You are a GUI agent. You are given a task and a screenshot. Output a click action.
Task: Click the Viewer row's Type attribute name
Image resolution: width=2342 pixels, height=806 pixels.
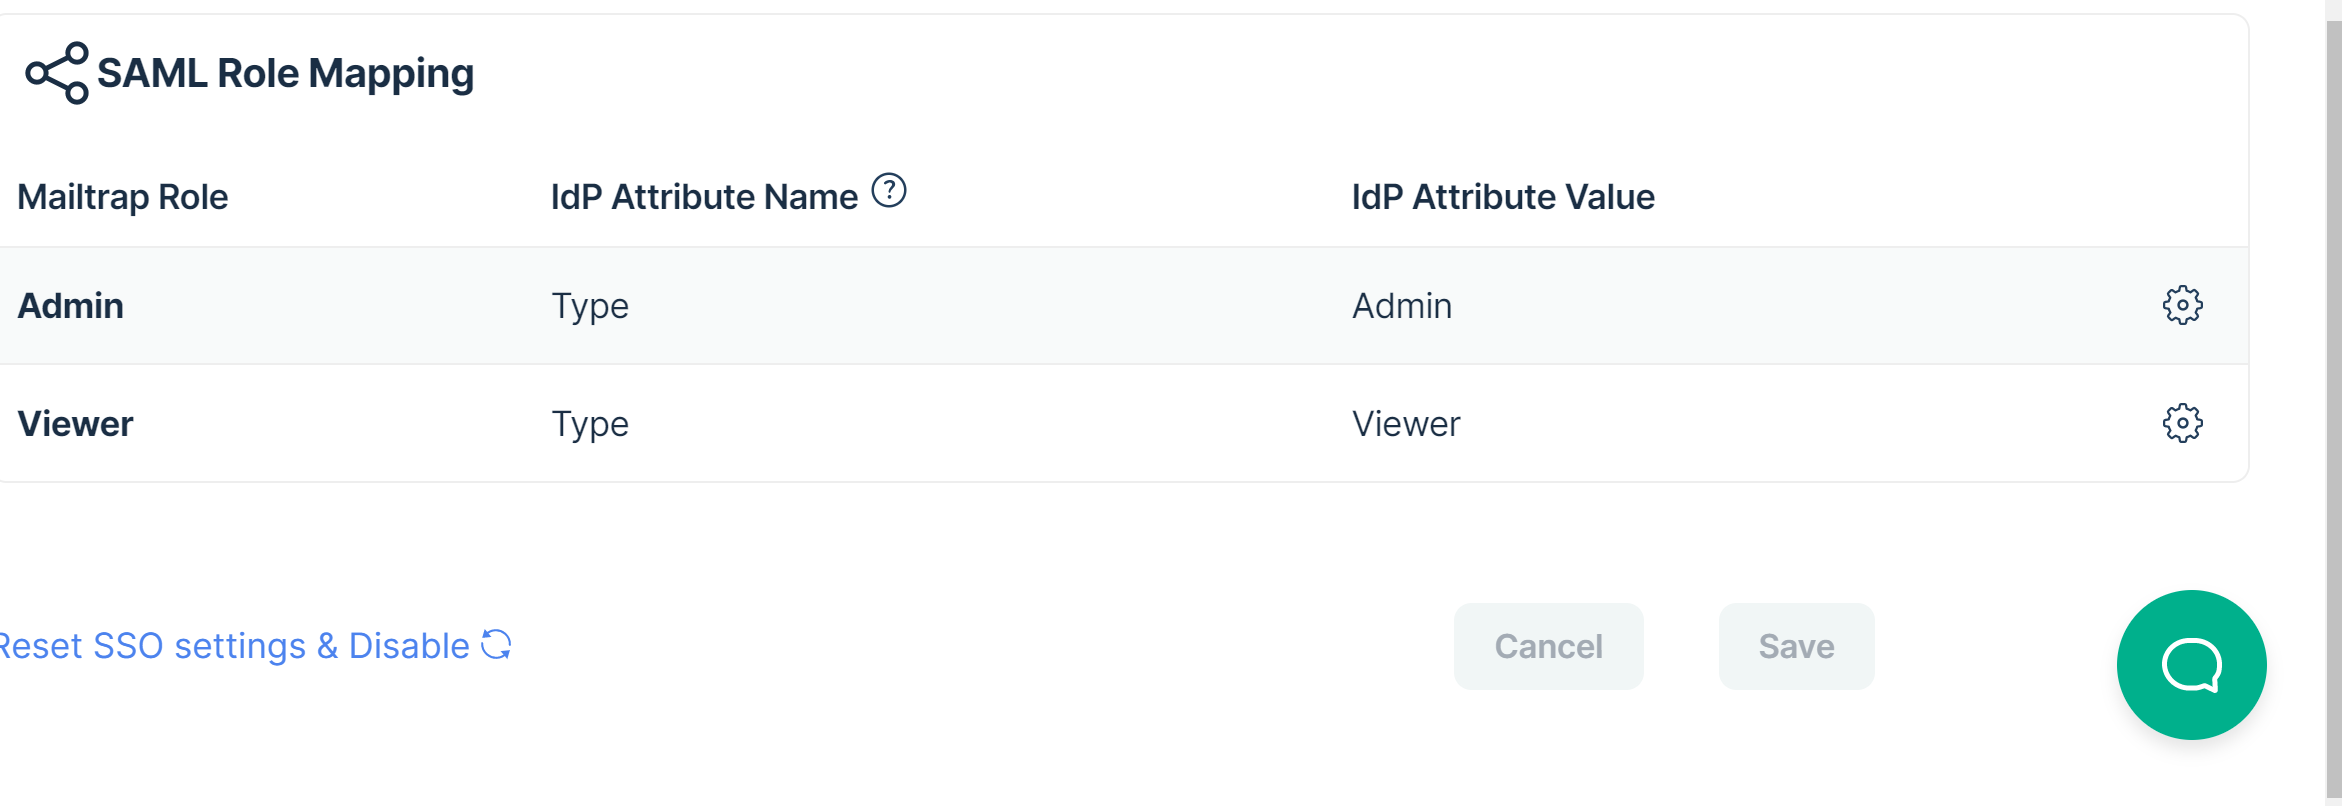pyautogui.click(x=590, y=425)
